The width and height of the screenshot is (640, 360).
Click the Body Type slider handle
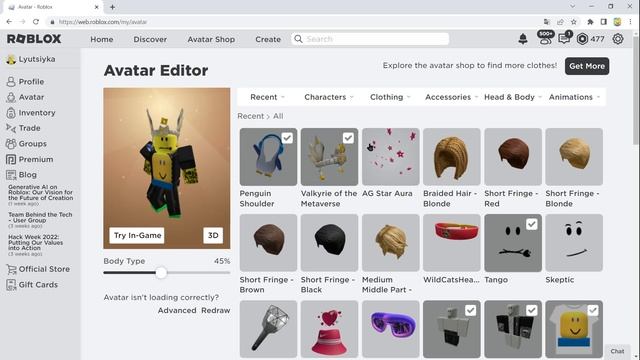[x=161, y=273]
